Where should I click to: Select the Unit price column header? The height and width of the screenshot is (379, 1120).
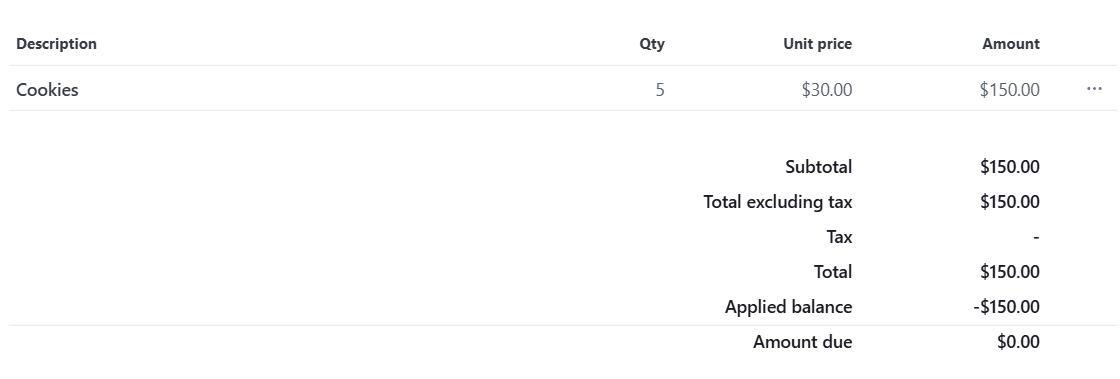pos(817,44)
